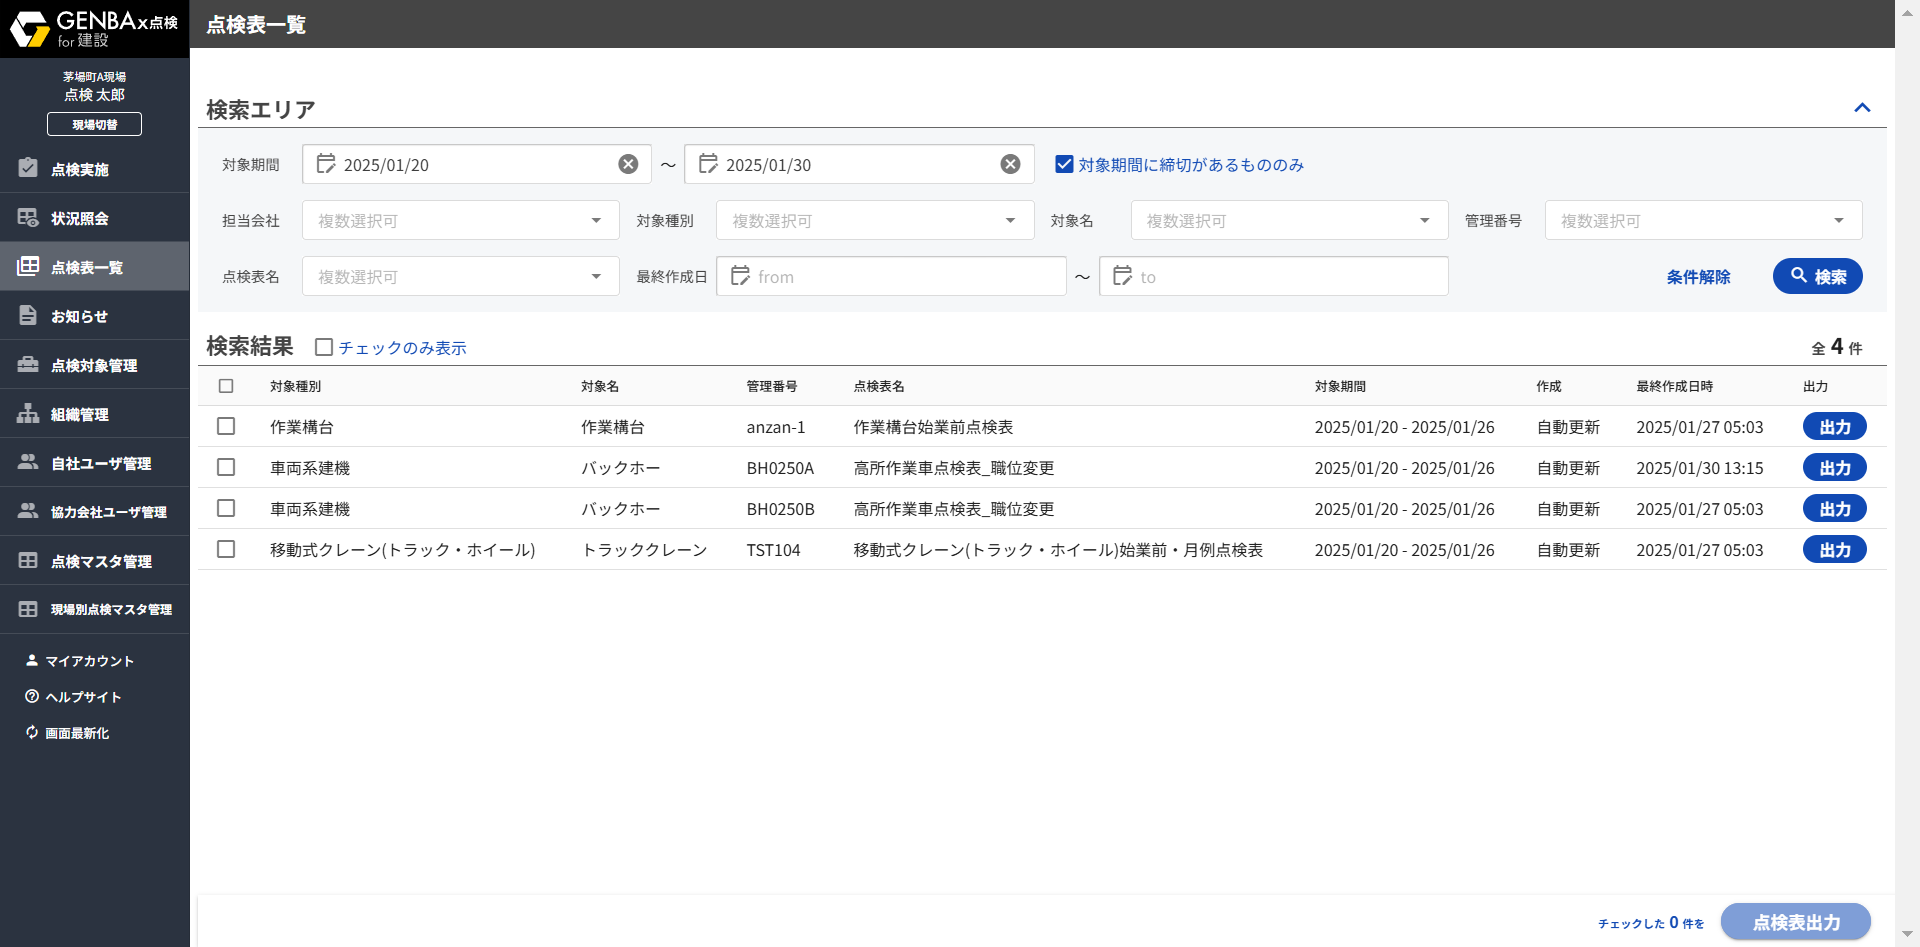Go to 点検実施 in sidebar

80,169
